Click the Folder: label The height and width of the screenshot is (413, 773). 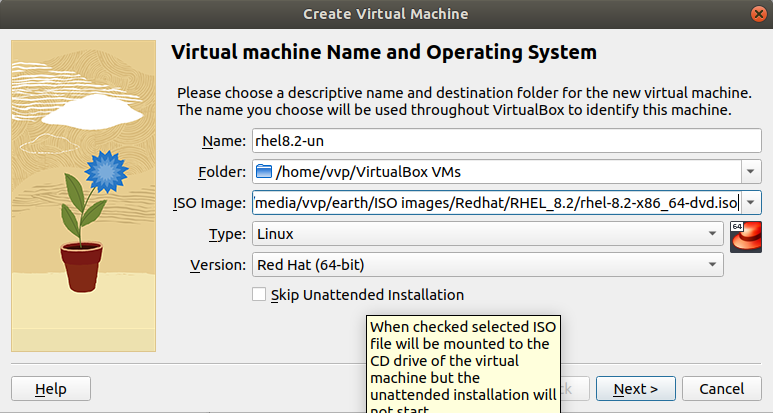tap(222, 172)
